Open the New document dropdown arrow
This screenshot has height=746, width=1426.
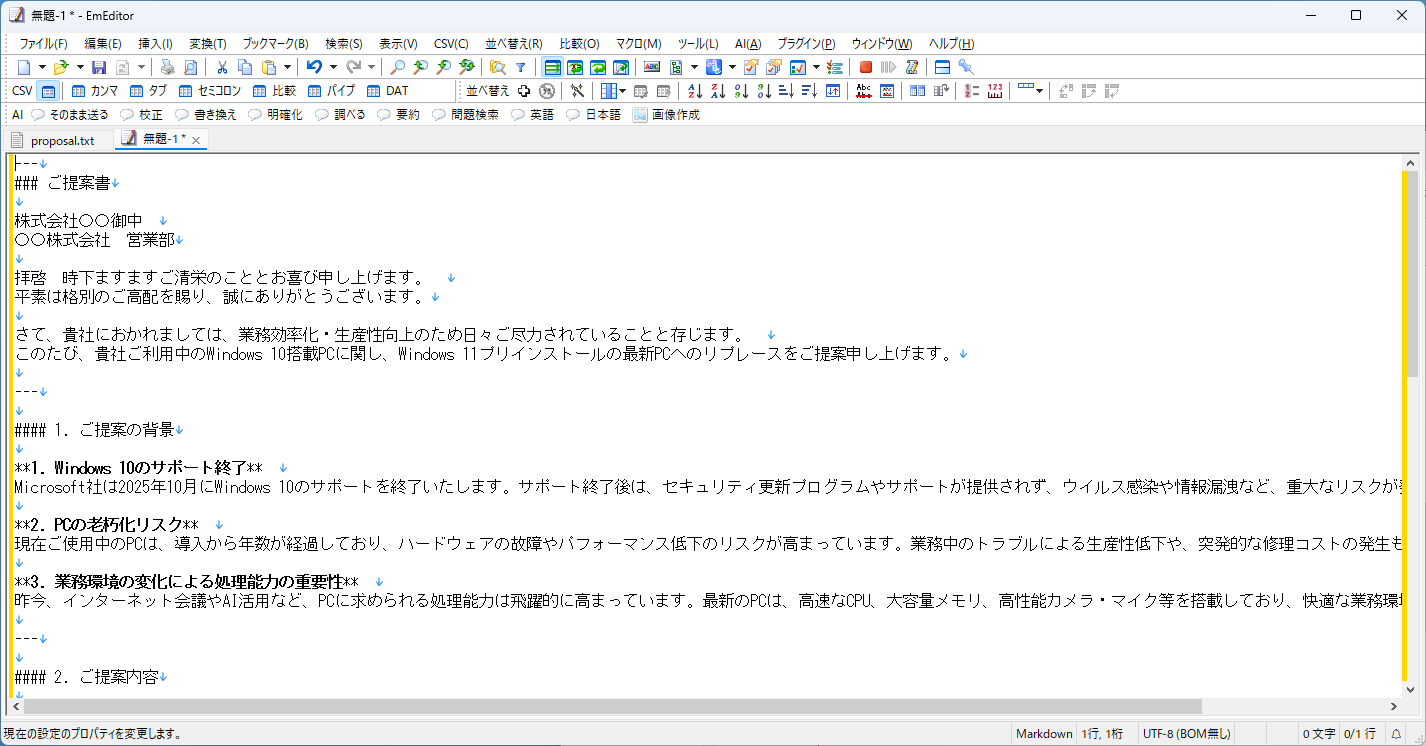tap(41, 66)
